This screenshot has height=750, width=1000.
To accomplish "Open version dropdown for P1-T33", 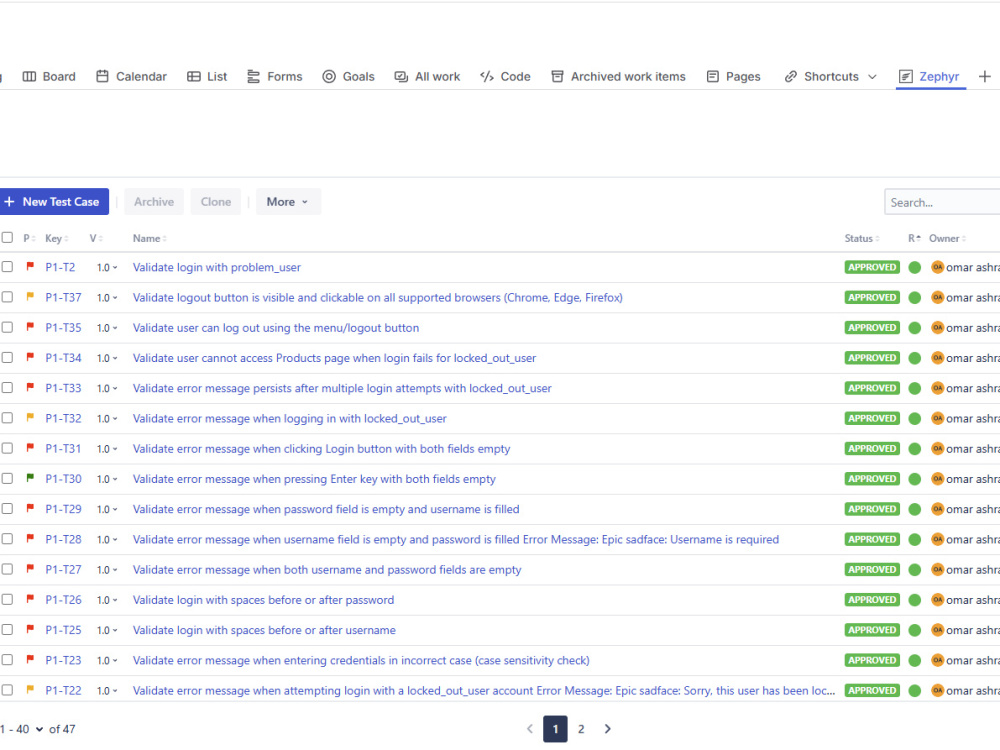I will (x=107, y=388).
